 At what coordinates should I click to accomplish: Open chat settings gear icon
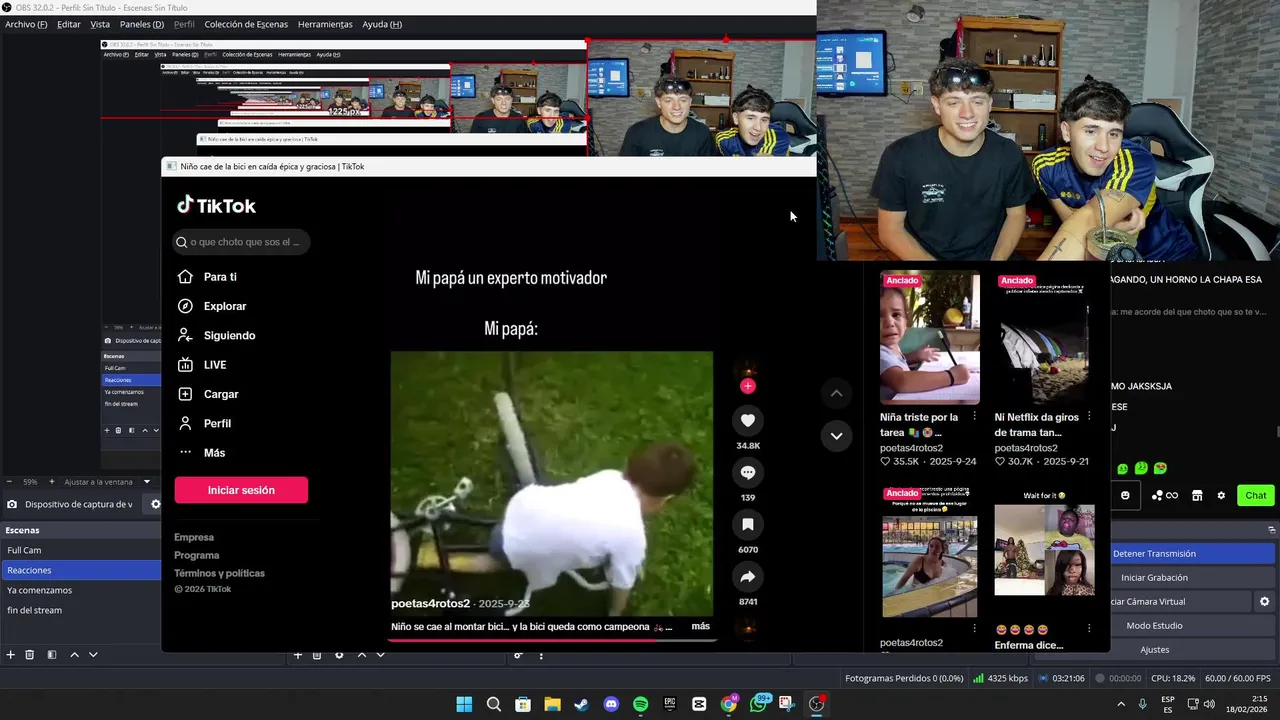[x=1221, y=495]
